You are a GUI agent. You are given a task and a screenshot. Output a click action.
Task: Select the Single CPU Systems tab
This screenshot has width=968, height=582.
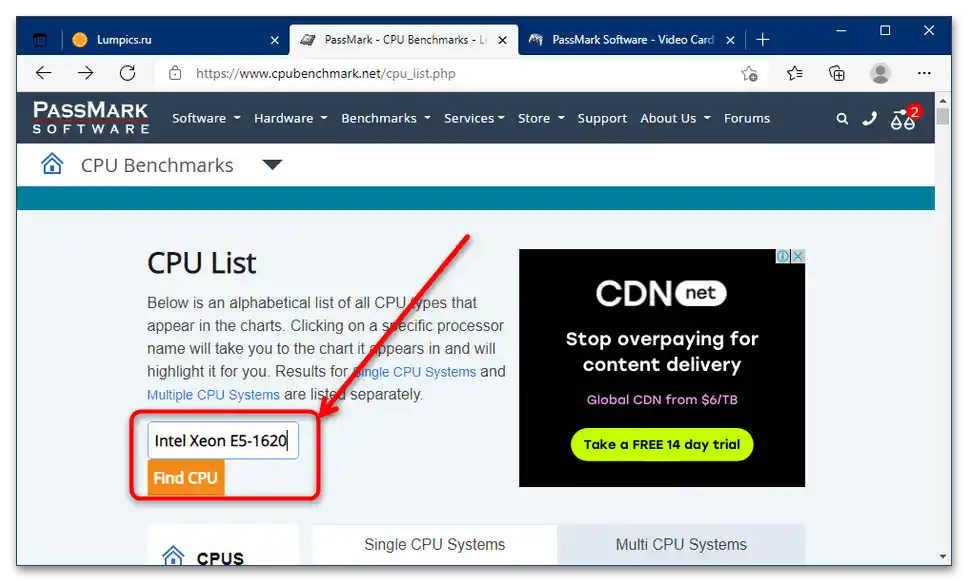(x=435, y=544)
